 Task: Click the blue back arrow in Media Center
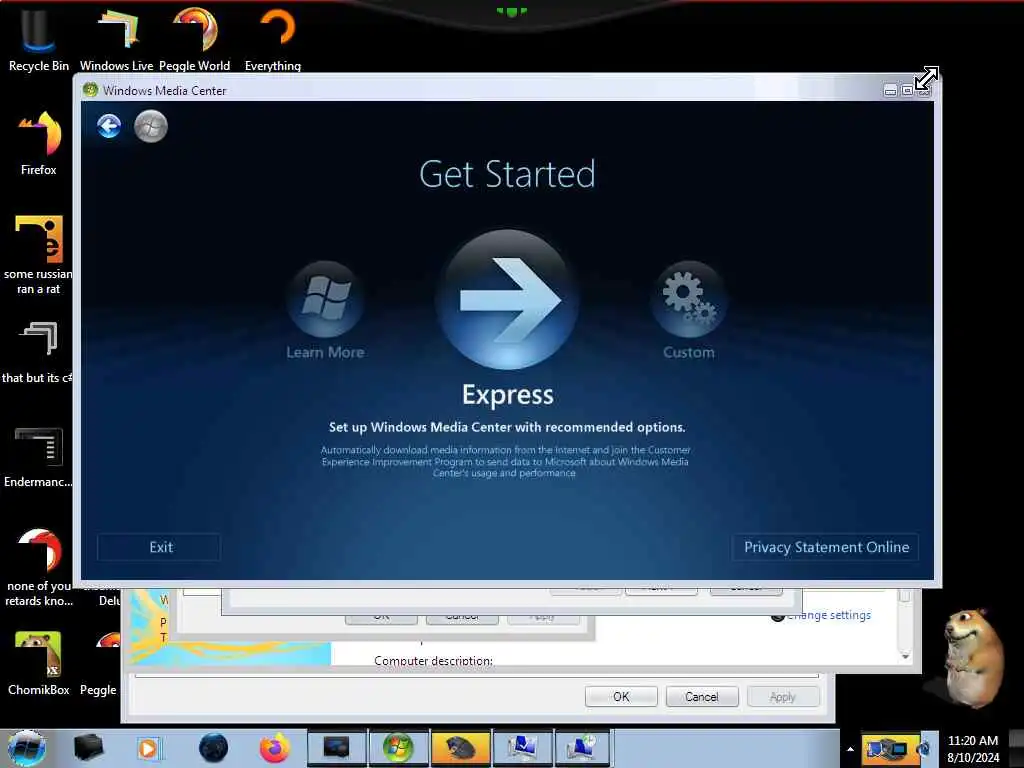pyautogui.click(x=109, y=126)
